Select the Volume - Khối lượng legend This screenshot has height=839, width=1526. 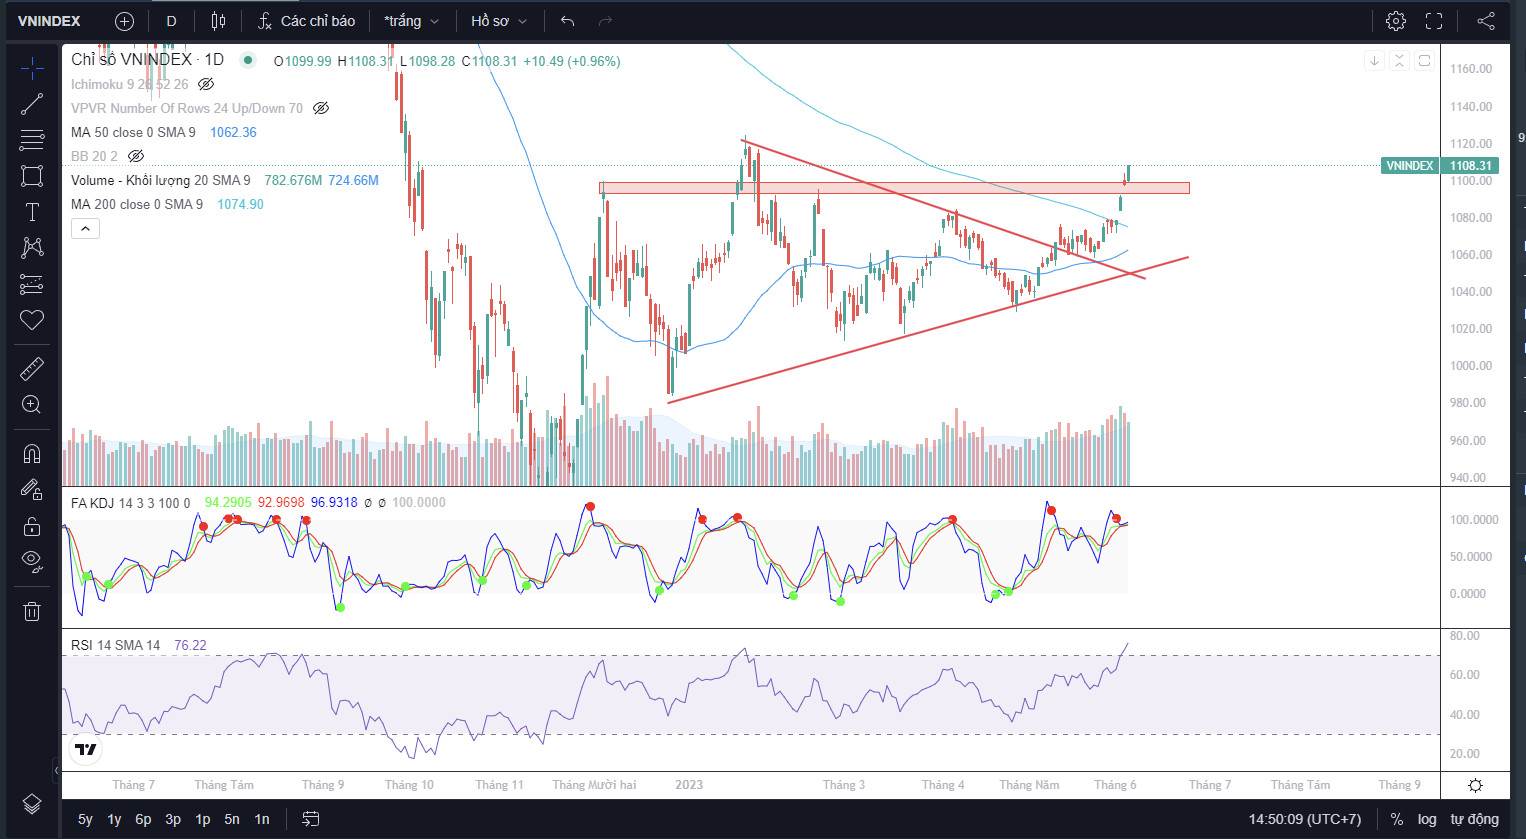(x=161, y=180)
